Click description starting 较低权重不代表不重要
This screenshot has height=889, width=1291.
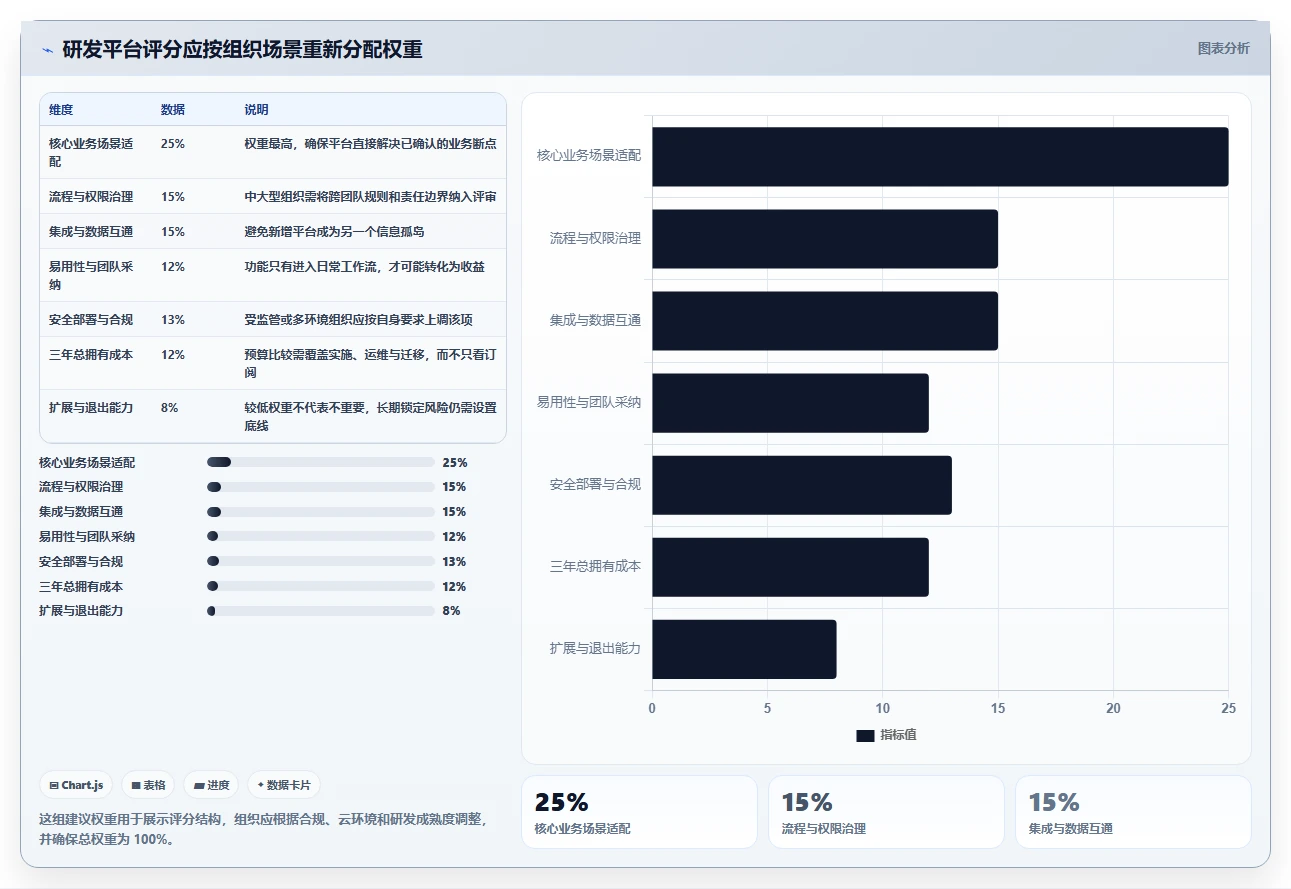(371, 416)
